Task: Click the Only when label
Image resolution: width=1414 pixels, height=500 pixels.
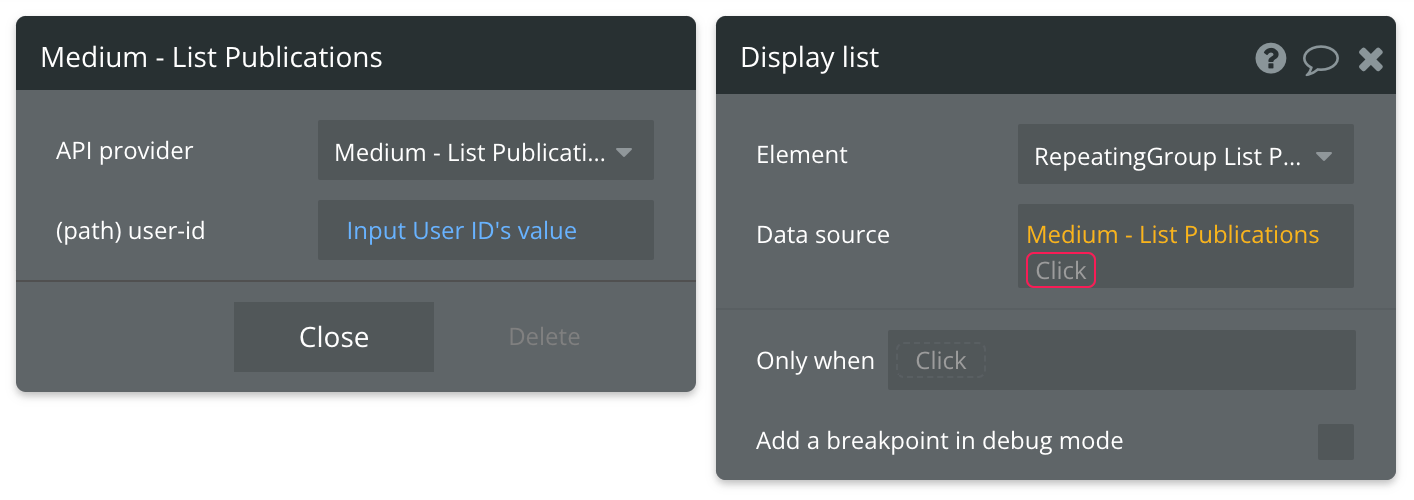Action: [x=815, y=360]
